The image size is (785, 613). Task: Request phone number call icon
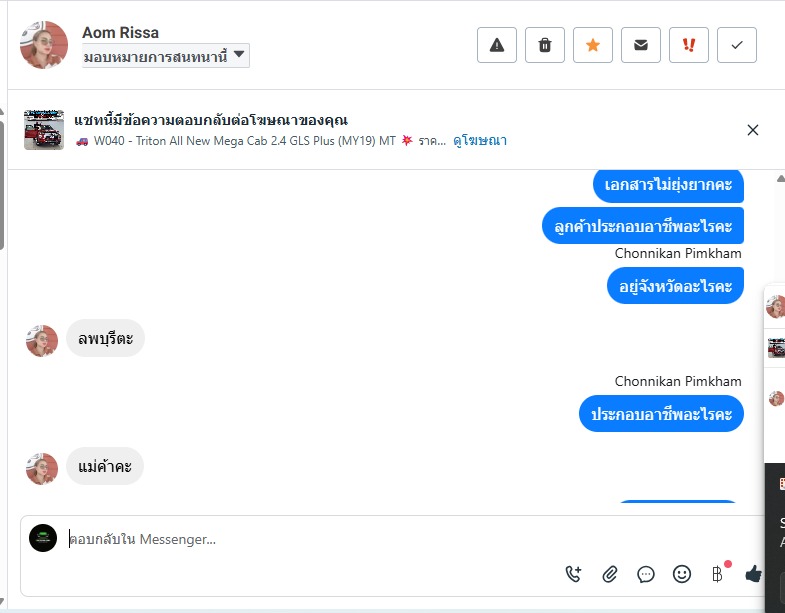tap(573, 574)
